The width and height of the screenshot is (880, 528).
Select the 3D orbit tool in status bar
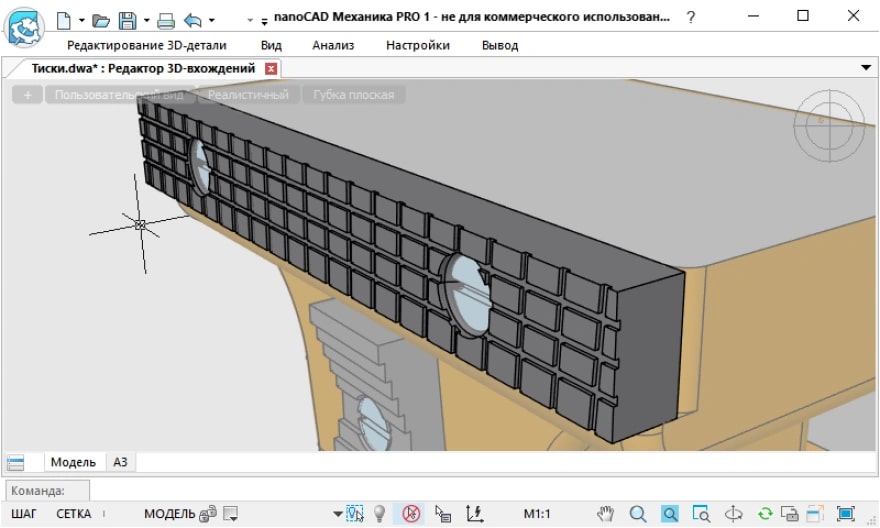pos(733,514)
